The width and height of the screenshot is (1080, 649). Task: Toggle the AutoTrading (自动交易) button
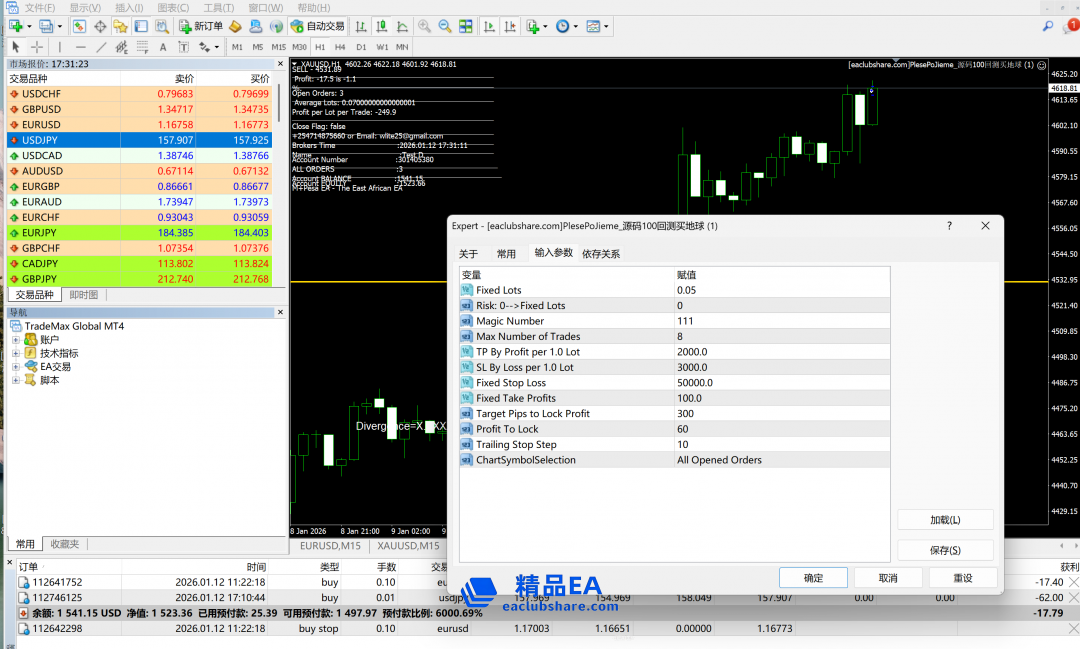(318, 26)
